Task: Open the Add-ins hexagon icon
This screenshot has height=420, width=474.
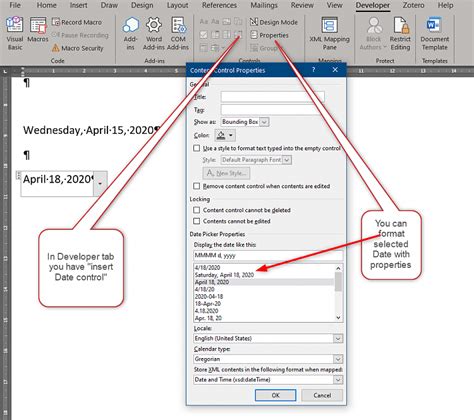Action: click(x=130, y=25)
